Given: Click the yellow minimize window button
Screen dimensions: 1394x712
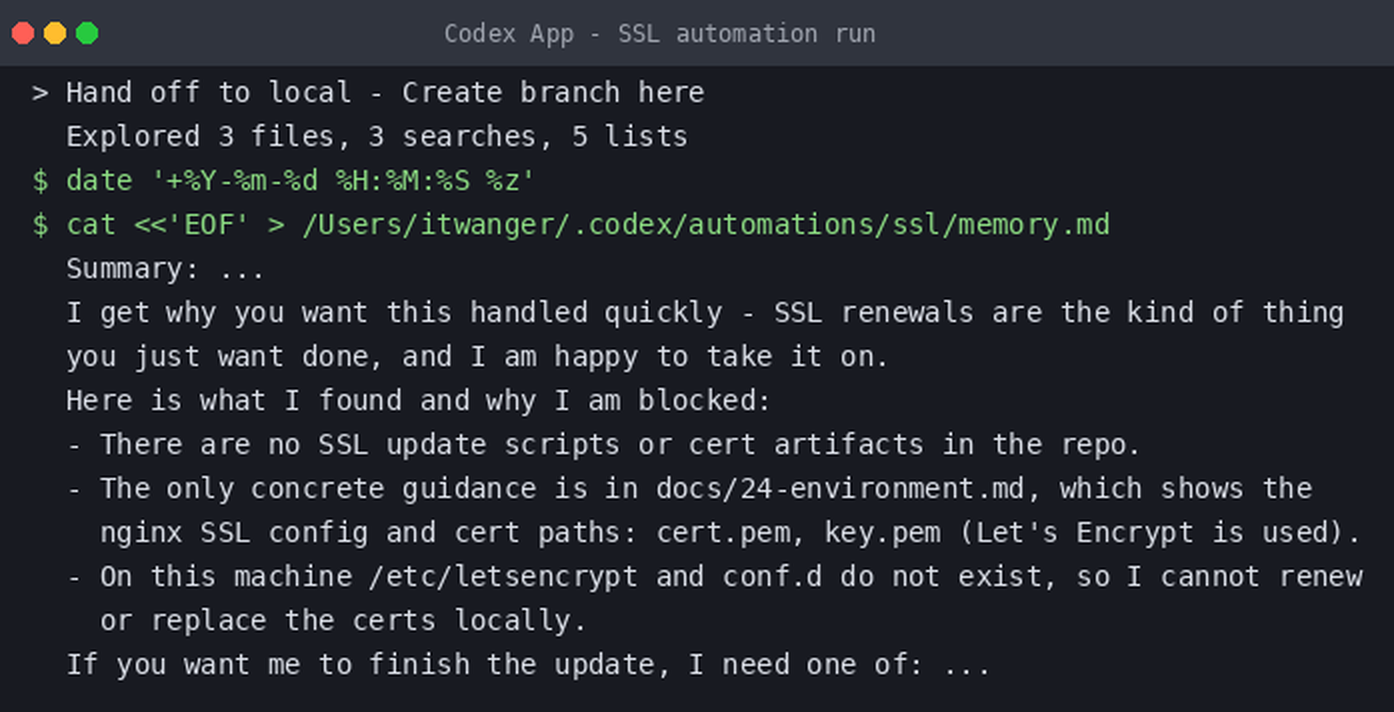Looking at the screenshot, I should [55, 33].
